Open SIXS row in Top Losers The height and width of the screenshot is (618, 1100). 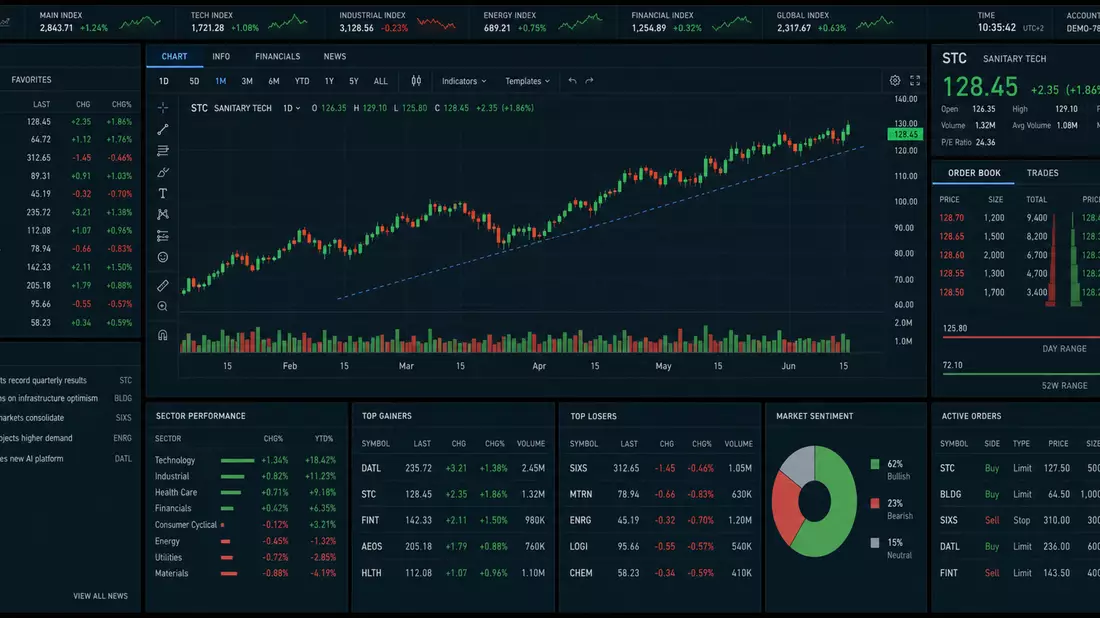pos(660,468)
